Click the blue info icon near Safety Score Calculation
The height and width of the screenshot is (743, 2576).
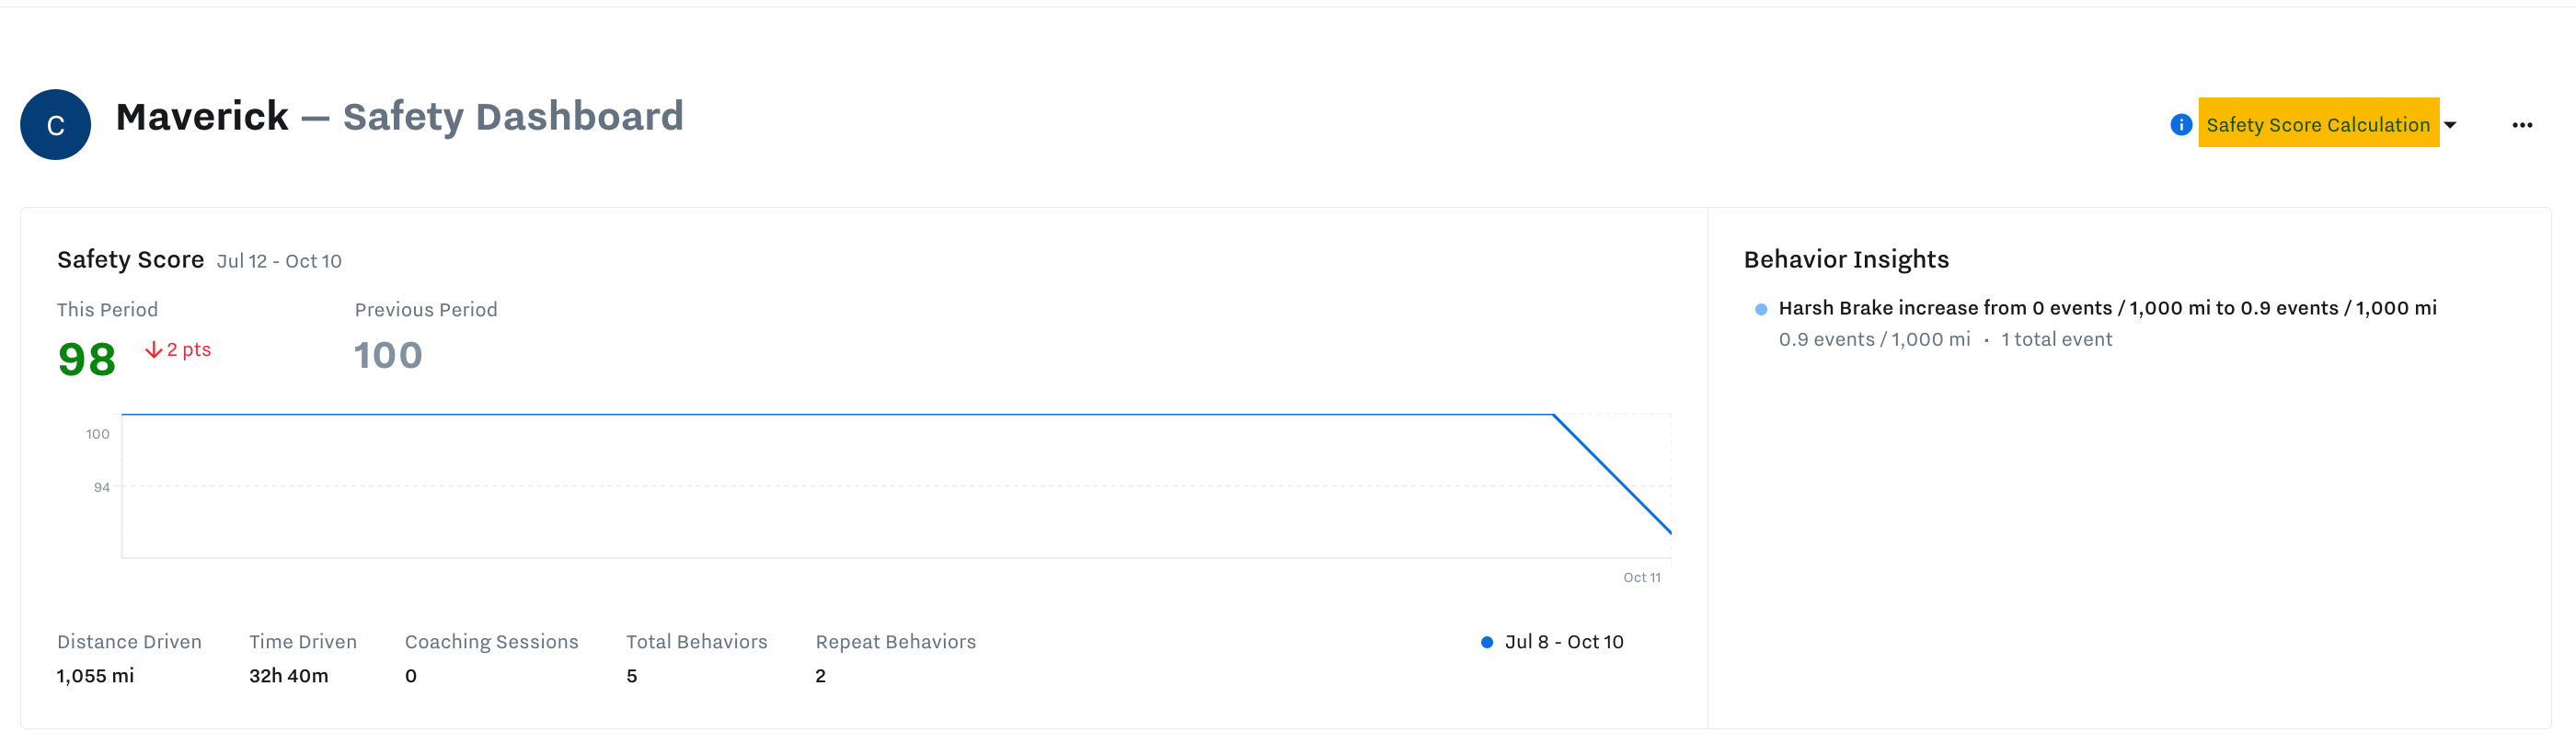coord(2181,125)
